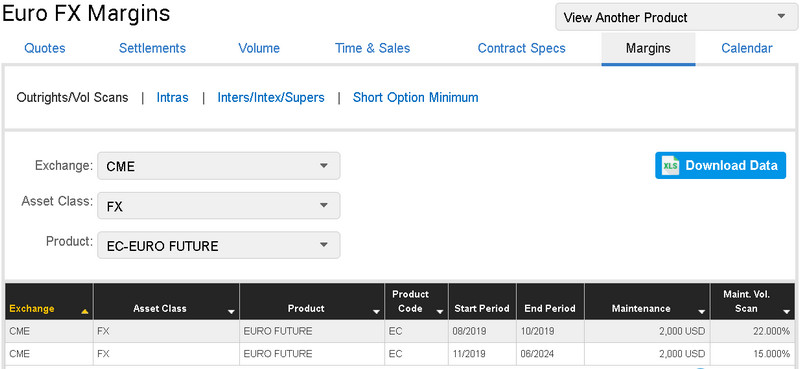800x369 pixels.
Task: Switch to the Quotes tab
Action: pyautogui.click(x=45, y=48)
